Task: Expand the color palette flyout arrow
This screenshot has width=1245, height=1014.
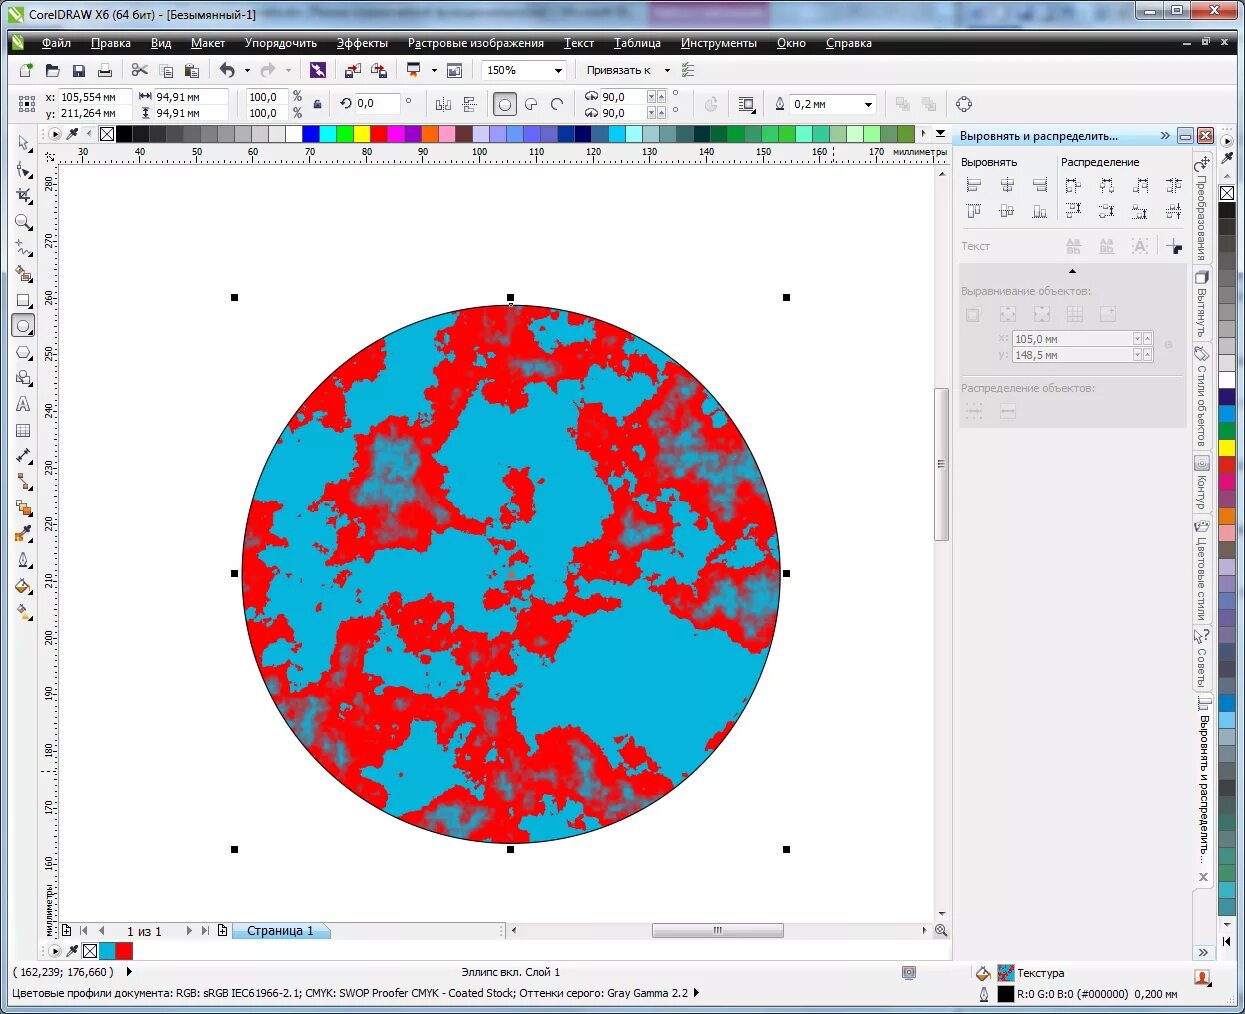Action: point(940,134)
